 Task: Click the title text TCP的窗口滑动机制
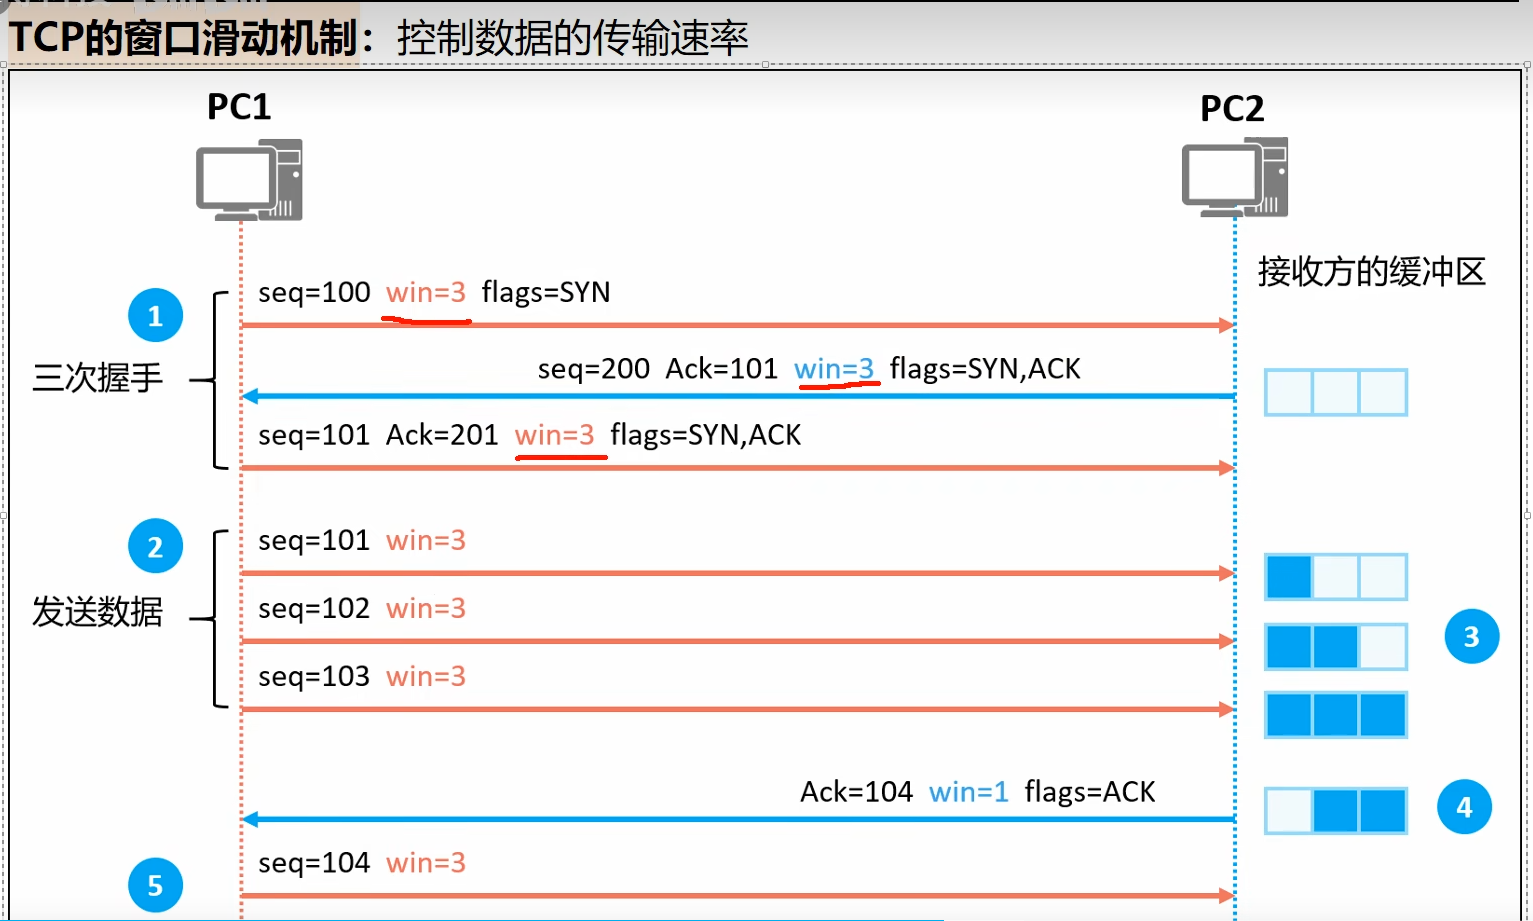(183, 38)
